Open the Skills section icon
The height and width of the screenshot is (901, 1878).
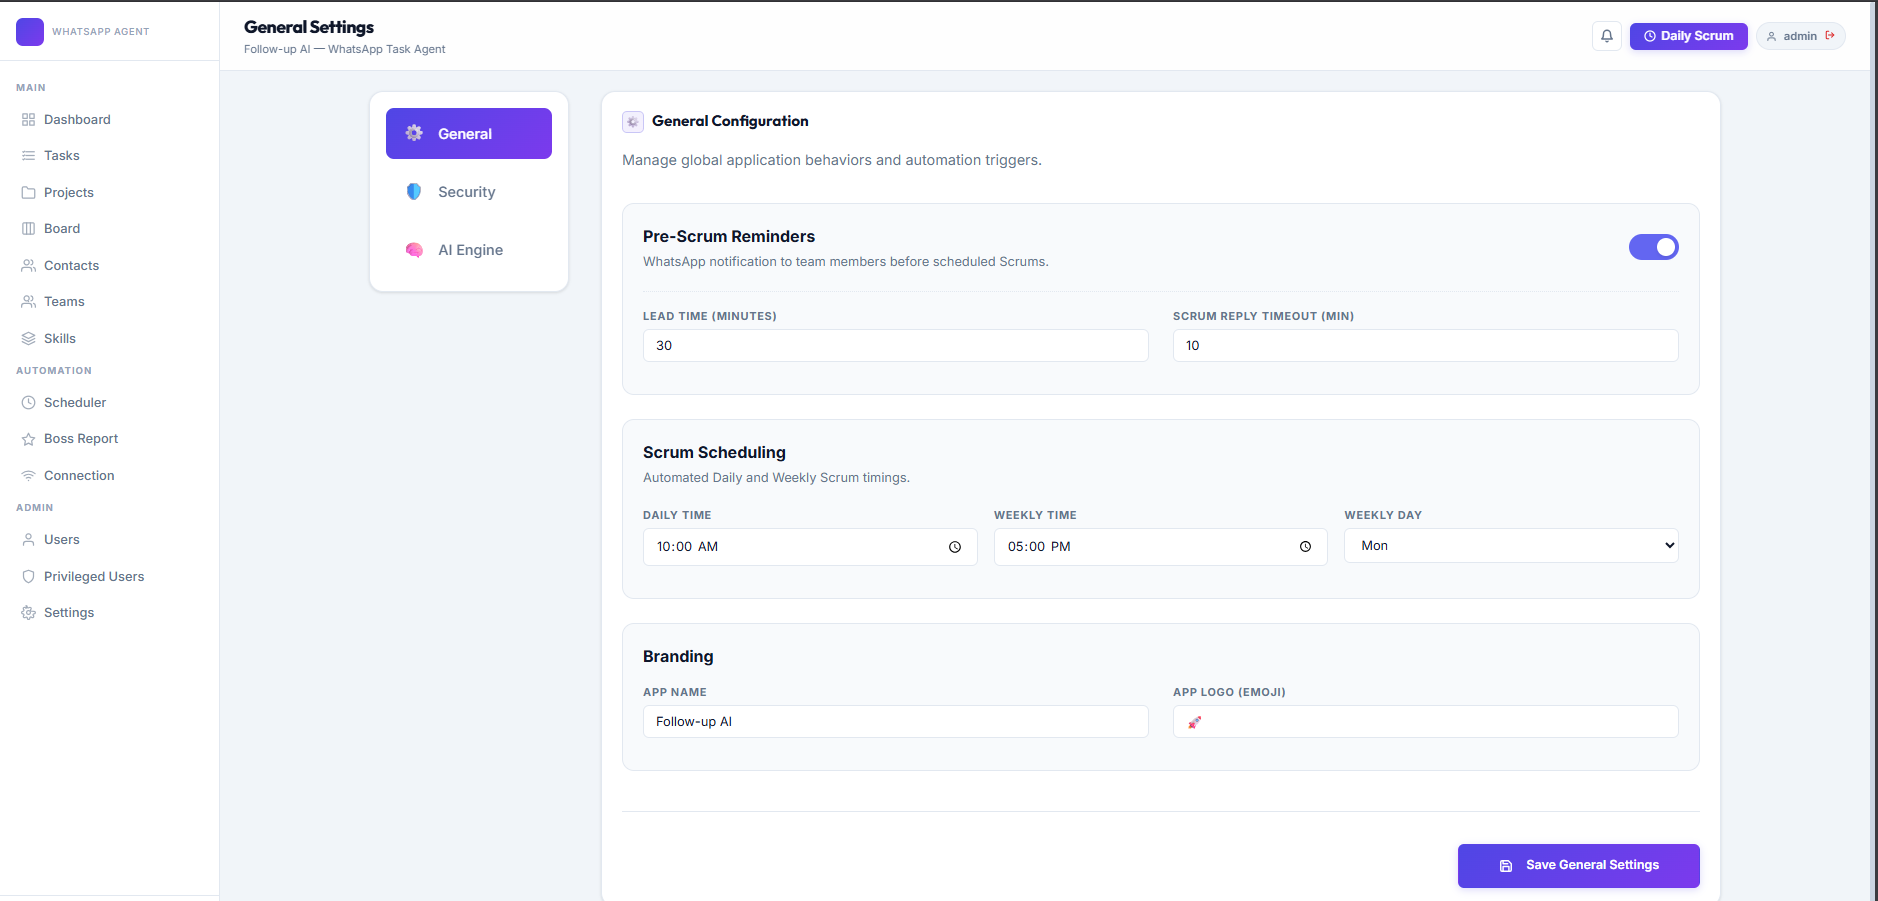[x=28, y=338]
